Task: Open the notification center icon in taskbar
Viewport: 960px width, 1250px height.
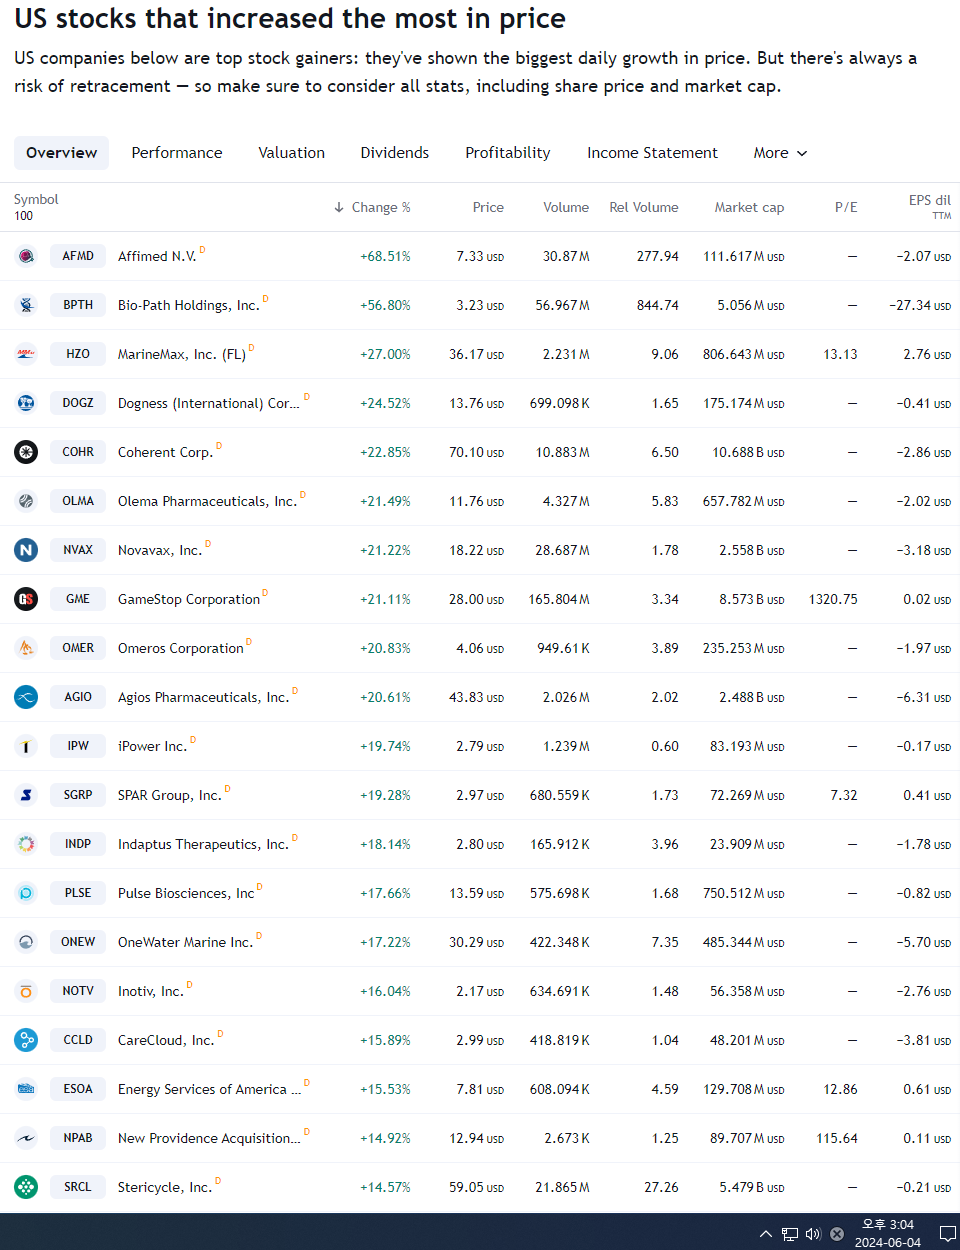Action: click(x=947, y=1234)
